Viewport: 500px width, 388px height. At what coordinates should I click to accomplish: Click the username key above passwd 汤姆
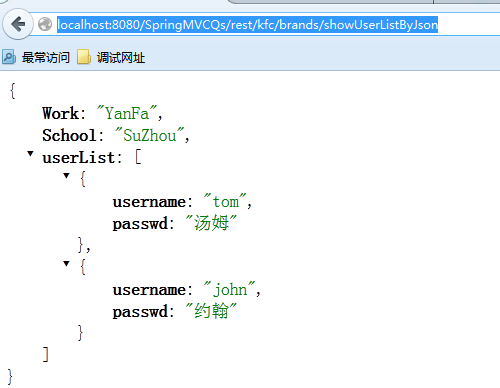click(x=149, y=202)
